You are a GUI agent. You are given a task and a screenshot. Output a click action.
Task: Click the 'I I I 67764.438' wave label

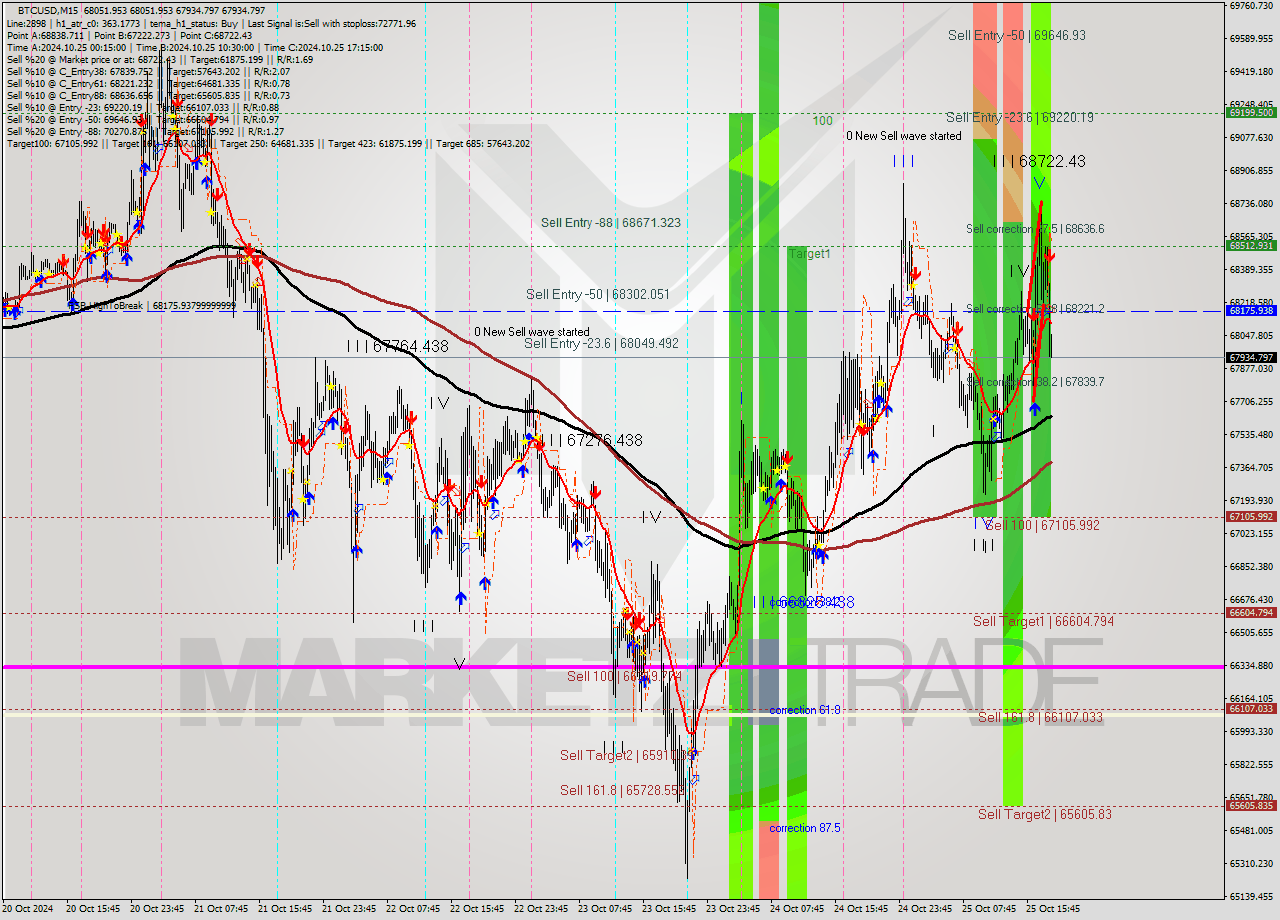[397, 346]
